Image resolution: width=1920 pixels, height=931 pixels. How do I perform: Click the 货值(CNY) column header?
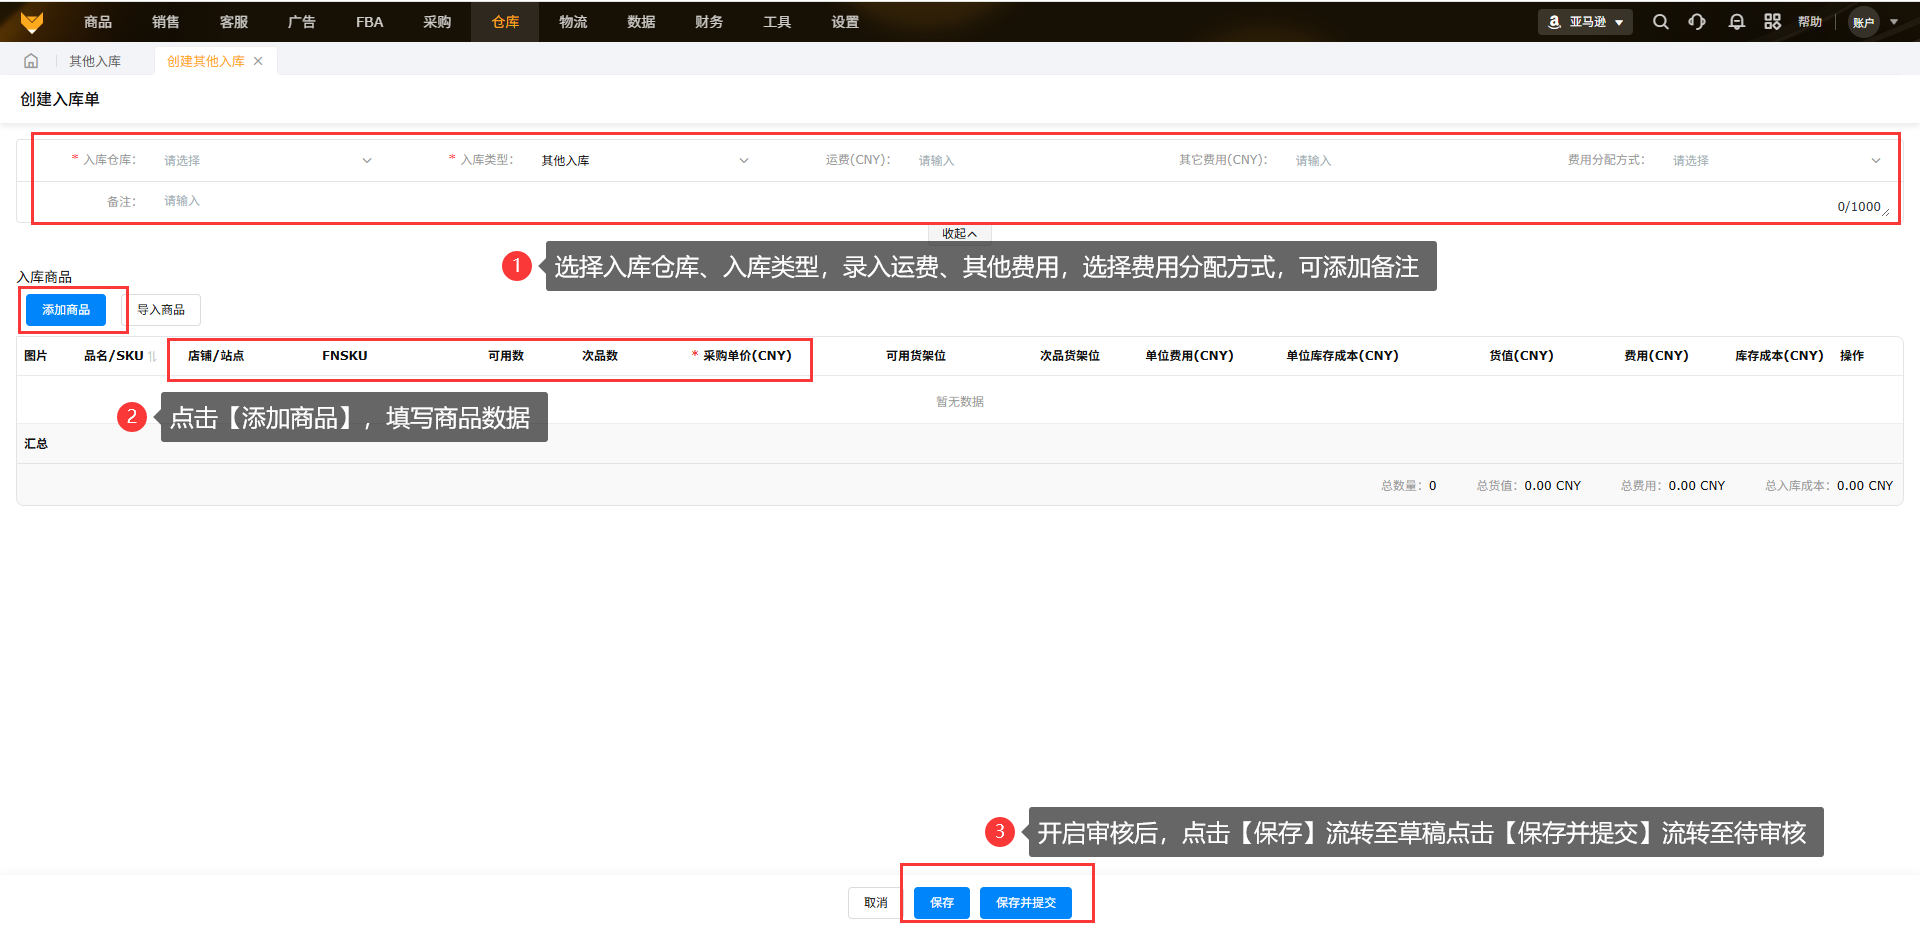pos(1522,356)
